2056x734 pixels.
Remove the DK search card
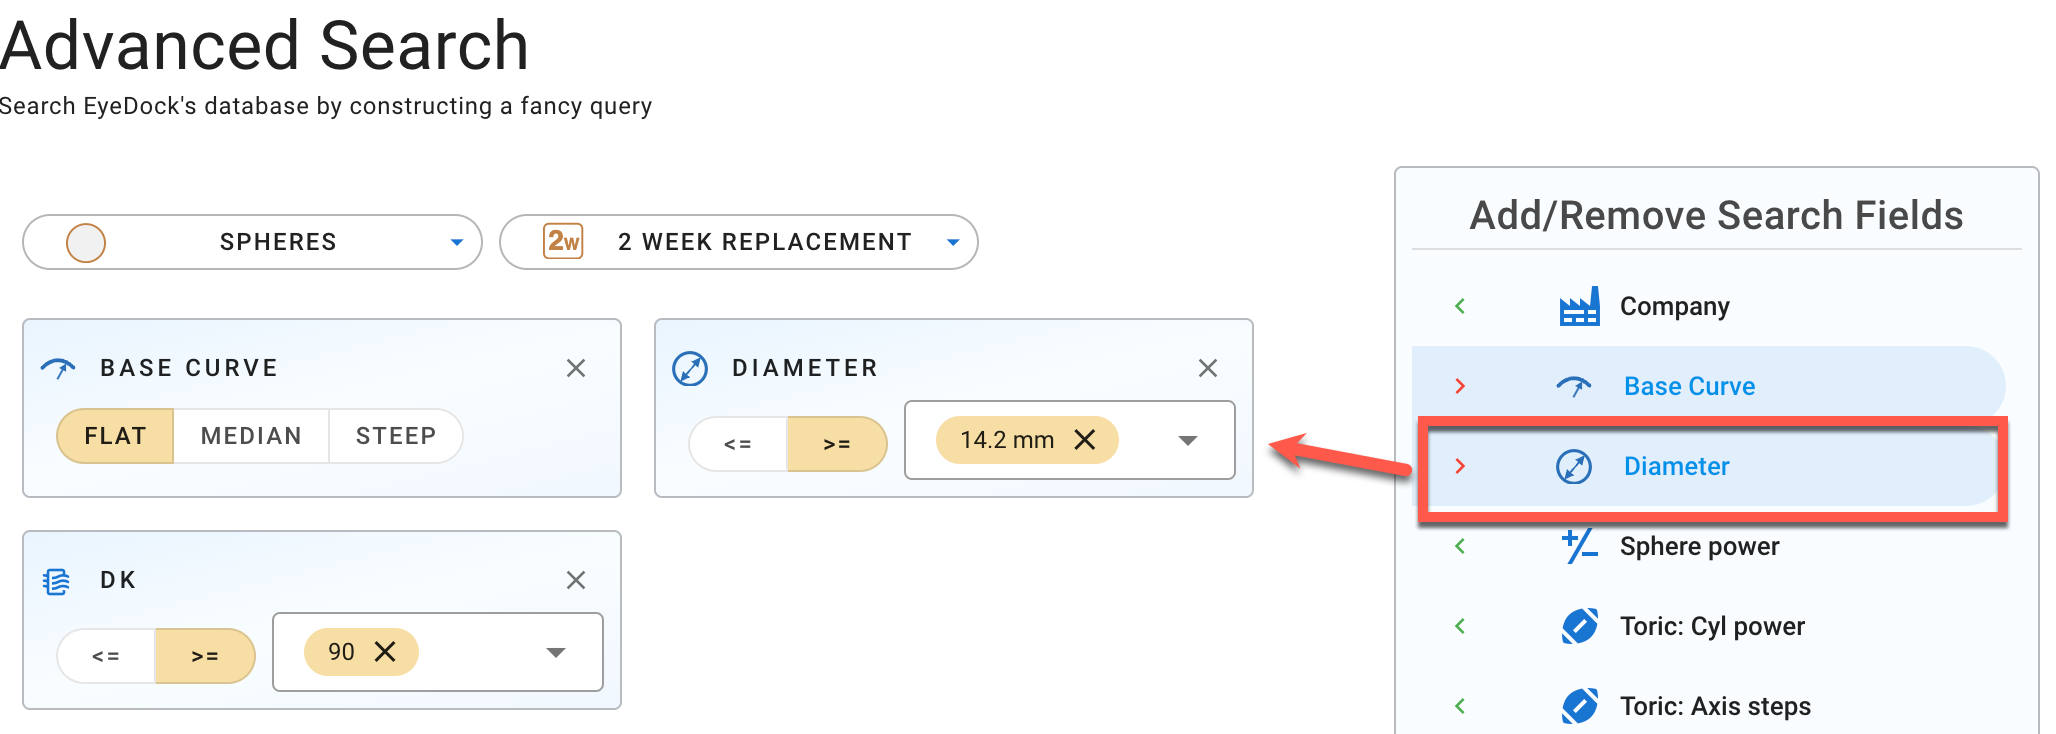[576, 580]
